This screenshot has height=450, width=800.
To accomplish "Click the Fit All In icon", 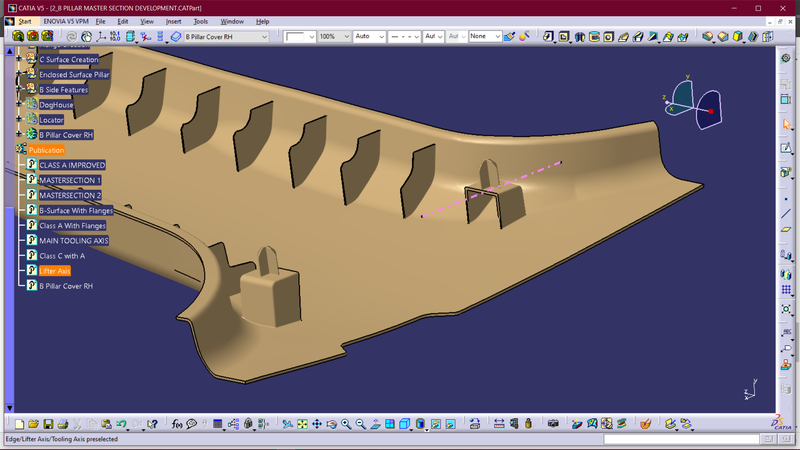I will click(302, 424).
